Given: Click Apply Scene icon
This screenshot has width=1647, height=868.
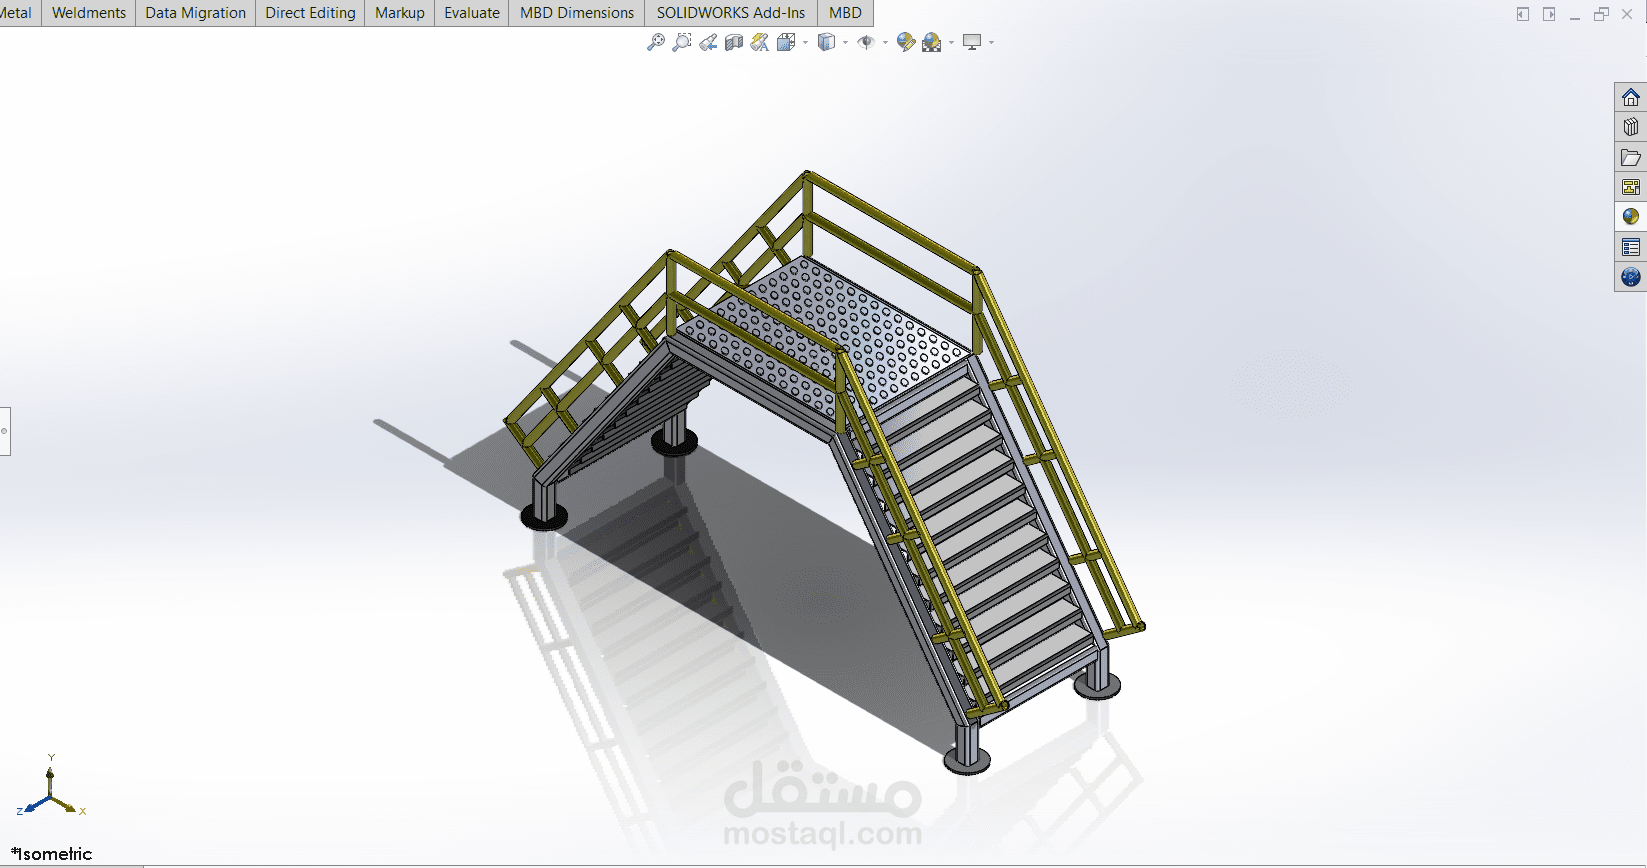Looking at the screenshot, I should (932, 42).
